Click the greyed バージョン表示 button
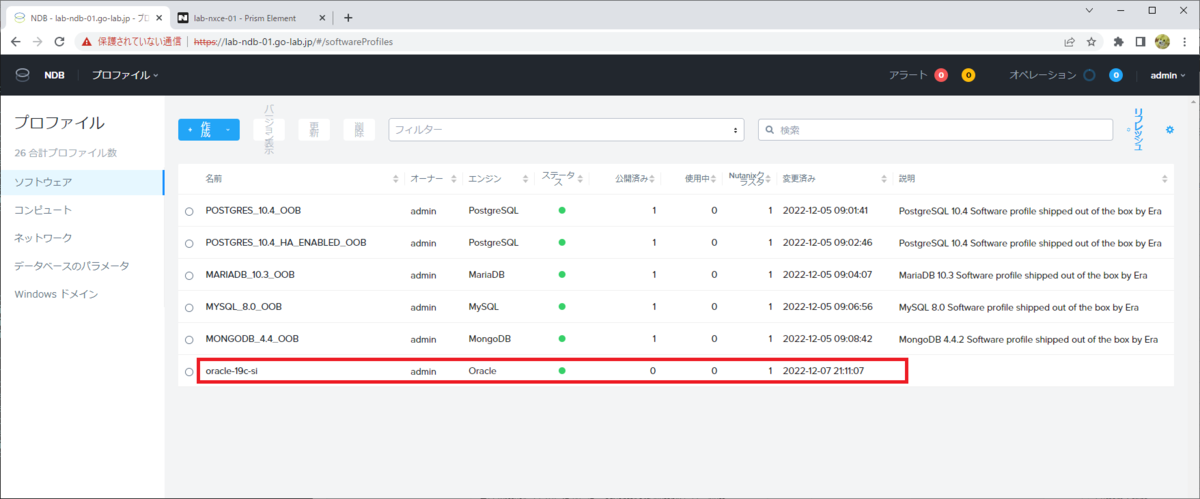 [269, 129]
